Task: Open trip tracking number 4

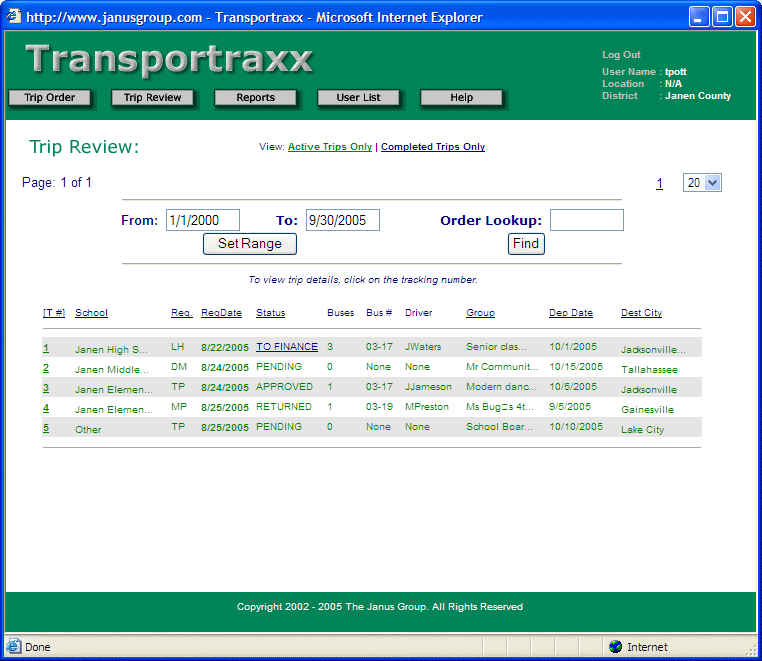Action: coord(46,408)
